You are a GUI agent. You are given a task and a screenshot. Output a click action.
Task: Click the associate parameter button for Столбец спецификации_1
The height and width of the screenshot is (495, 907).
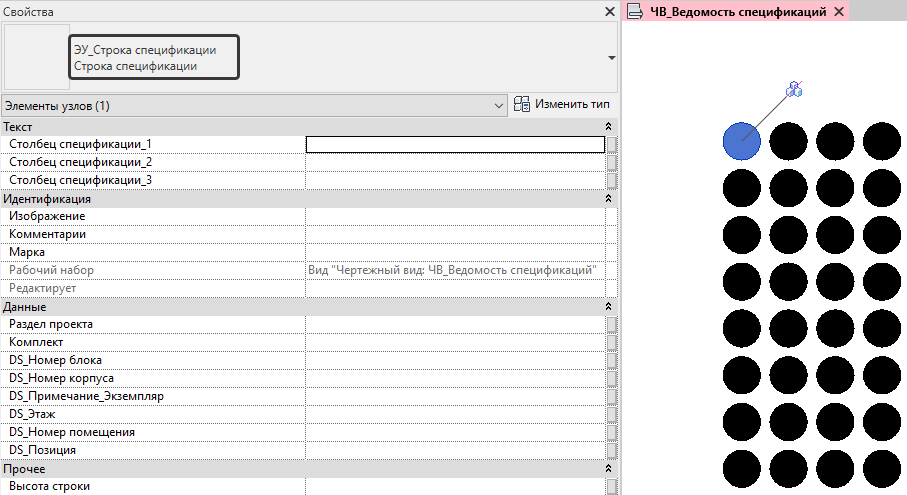point(612,144)
